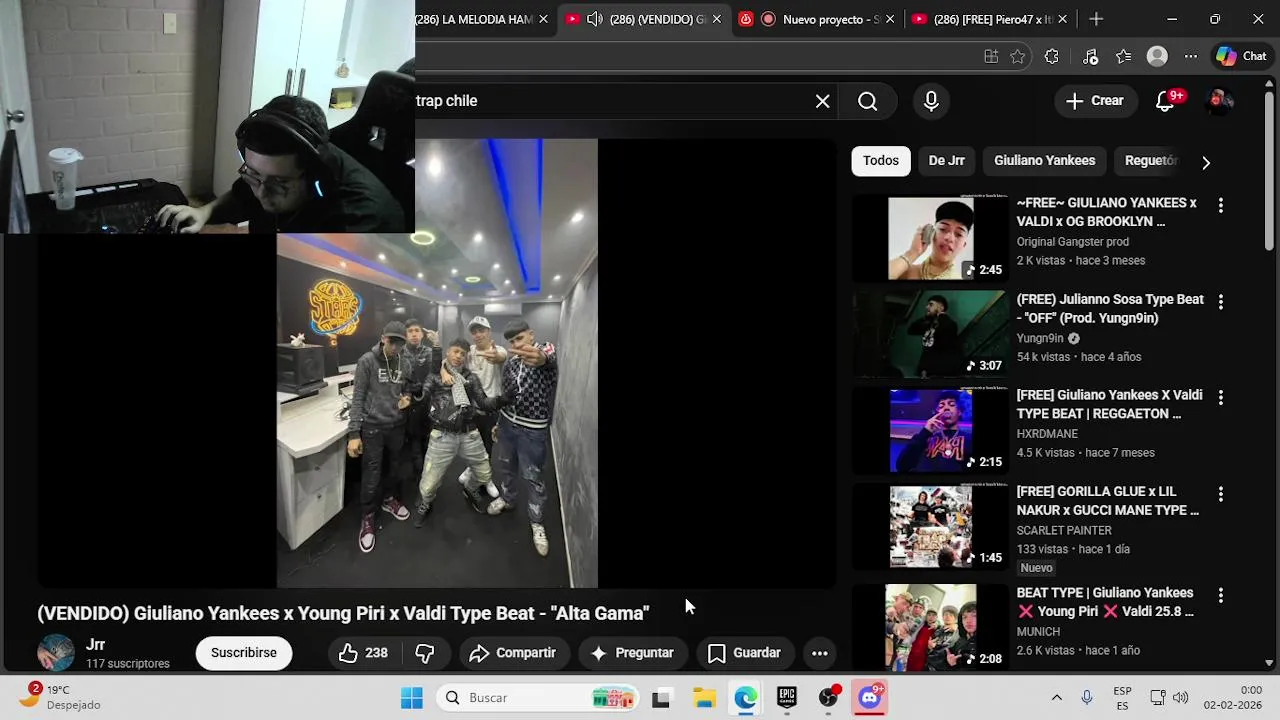Image resolution: width=1280 pixels, height=720 pixels.
Task: Open the YouTube account avatar menu
Action: (1220, 101)
